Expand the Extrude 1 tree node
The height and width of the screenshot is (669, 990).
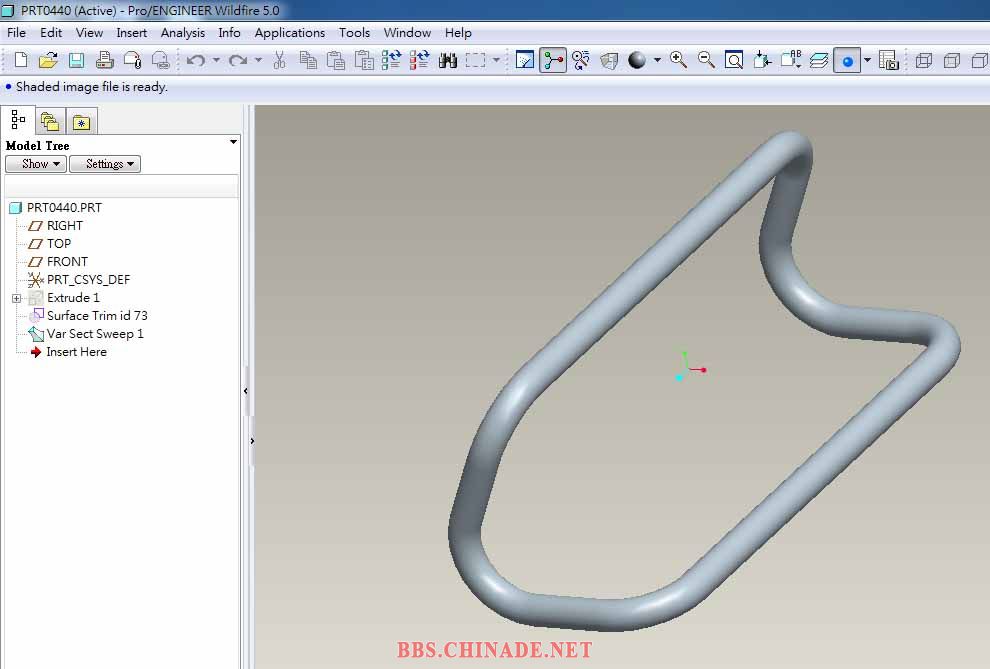pyautogui.click(x=16, y=298)
